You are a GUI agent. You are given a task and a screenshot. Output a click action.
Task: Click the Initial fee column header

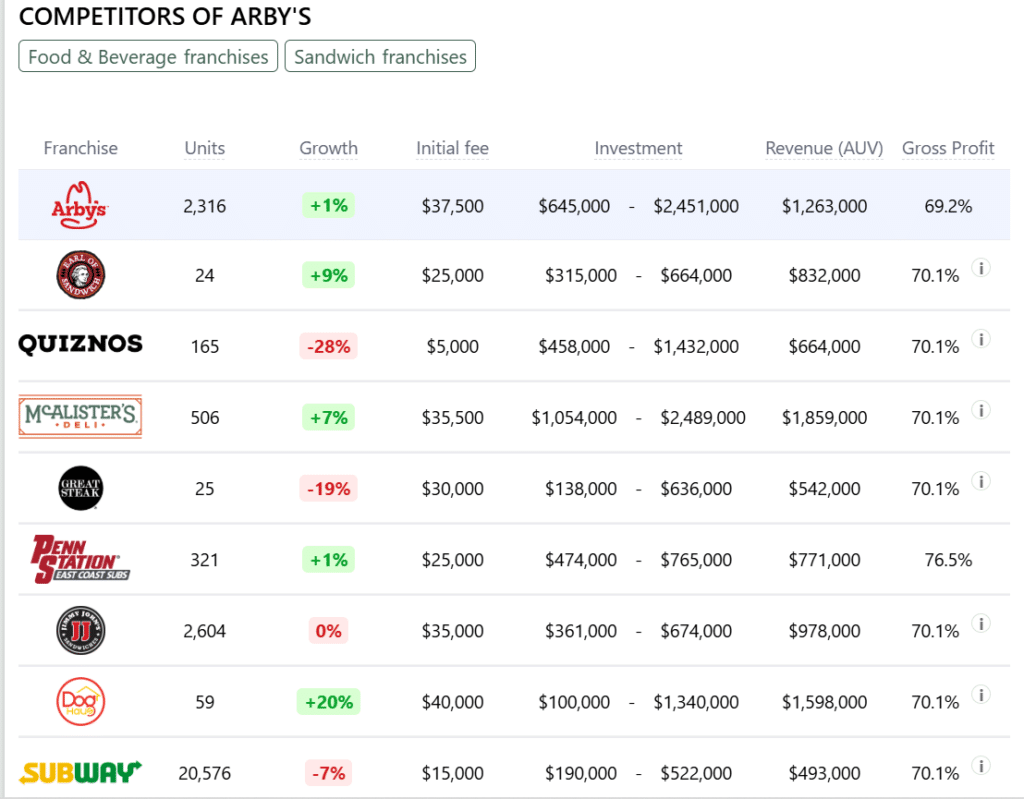pos(453,148)
